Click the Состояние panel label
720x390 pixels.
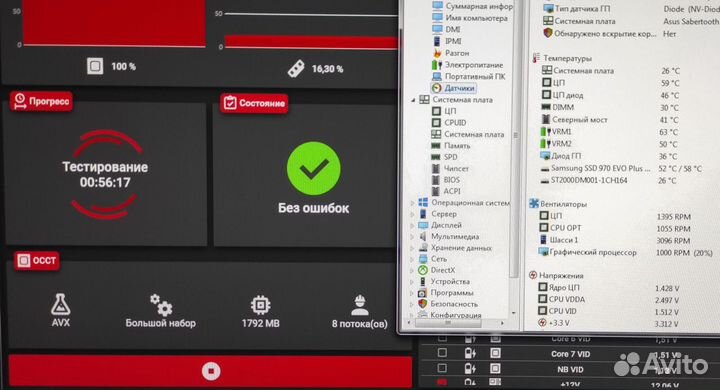254,103
